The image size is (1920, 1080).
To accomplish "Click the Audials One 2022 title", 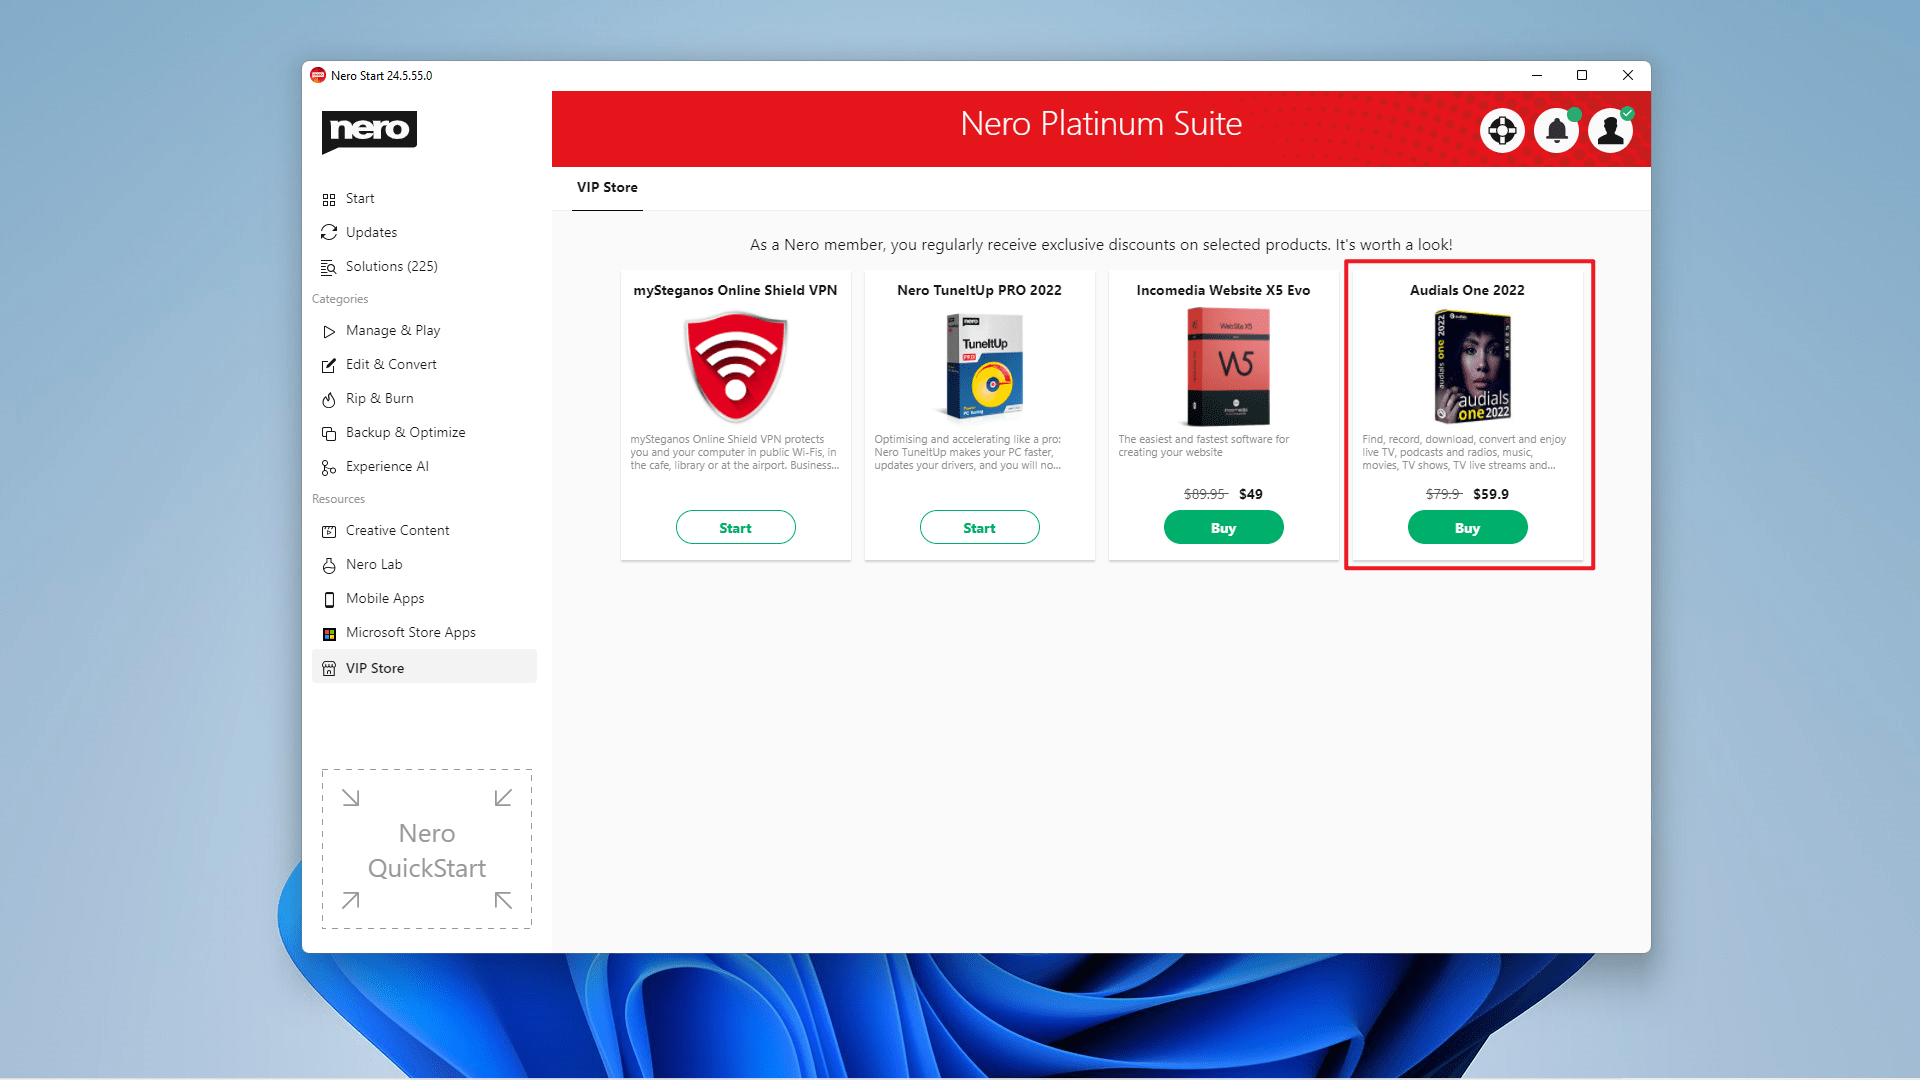I will (x=1467, y=291).
